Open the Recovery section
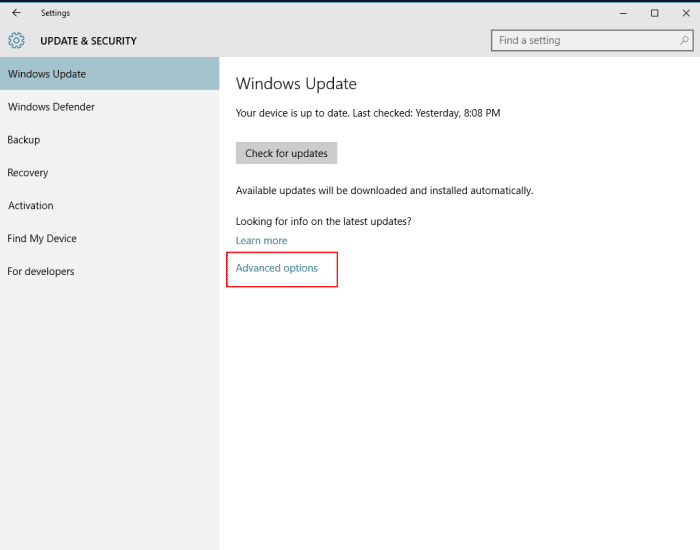 (109, 173)
